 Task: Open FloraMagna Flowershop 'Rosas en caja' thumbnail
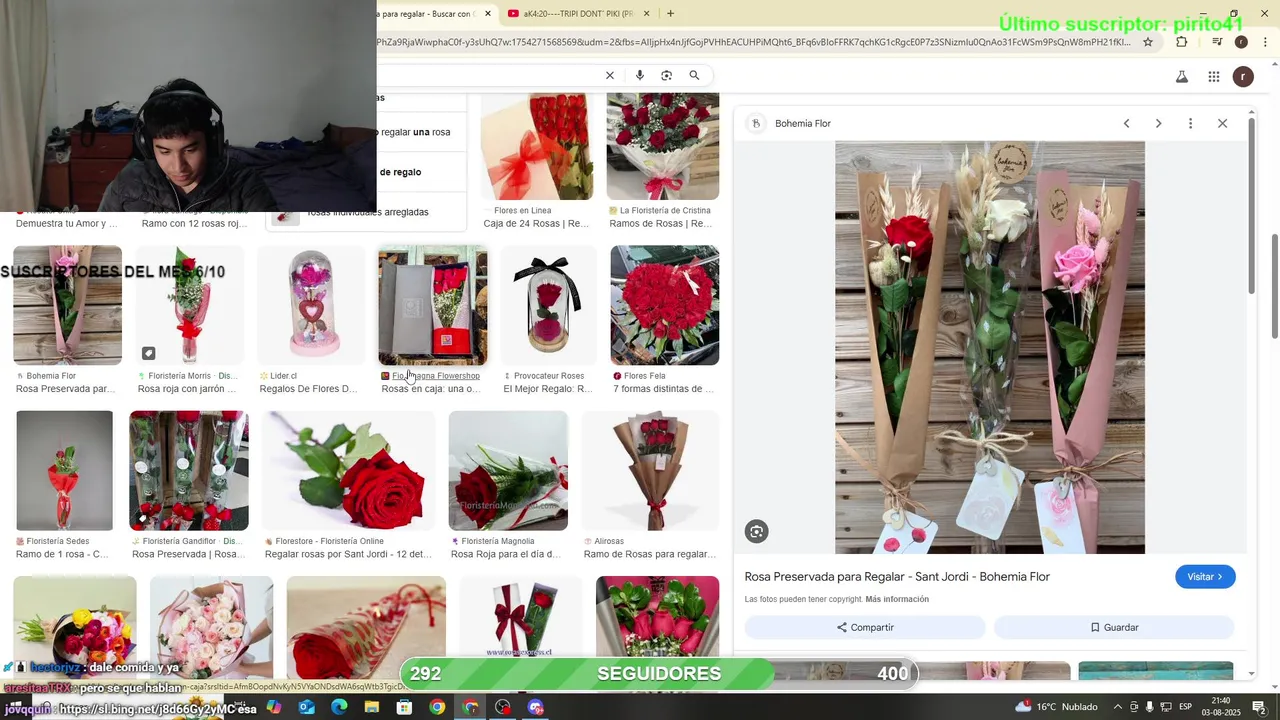pyautogui.click(x=433, y=305)
